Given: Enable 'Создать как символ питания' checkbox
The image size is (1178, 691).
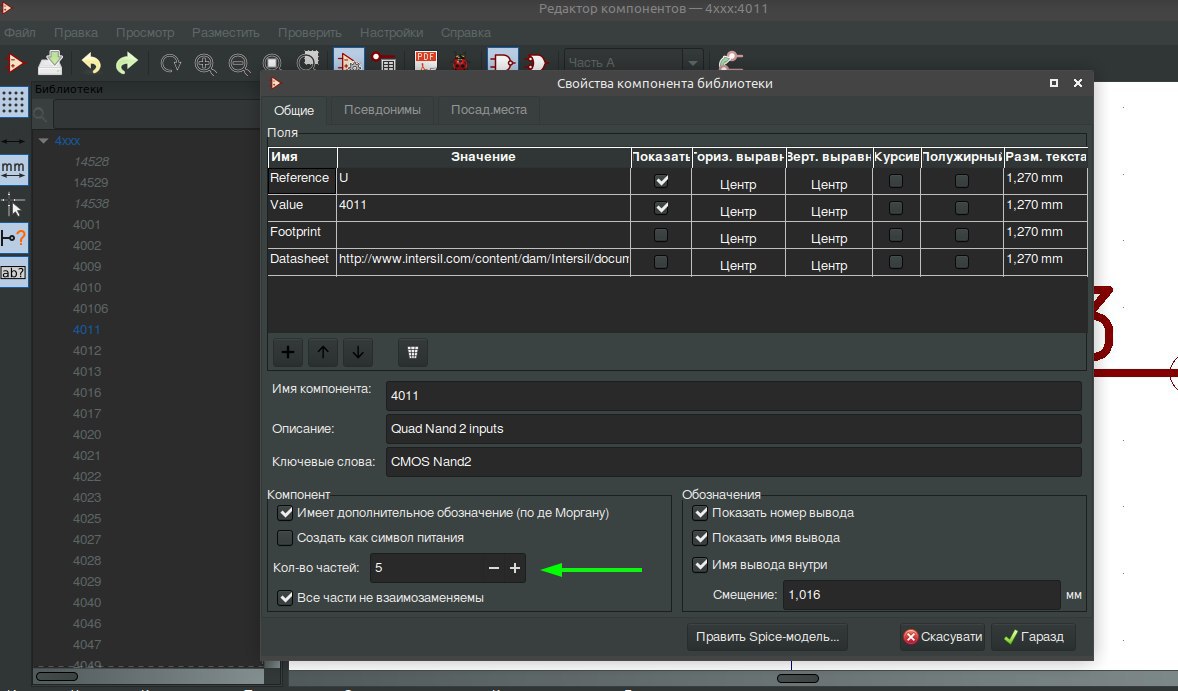Looking at the screenshot, I should coord(284,538).
